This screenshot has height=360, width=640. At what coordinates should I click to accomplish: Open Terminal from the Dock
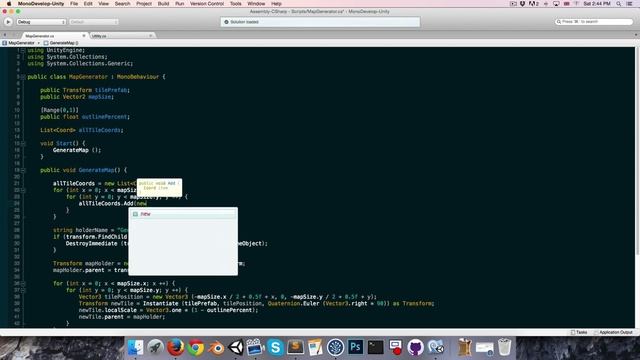(375, 347)
